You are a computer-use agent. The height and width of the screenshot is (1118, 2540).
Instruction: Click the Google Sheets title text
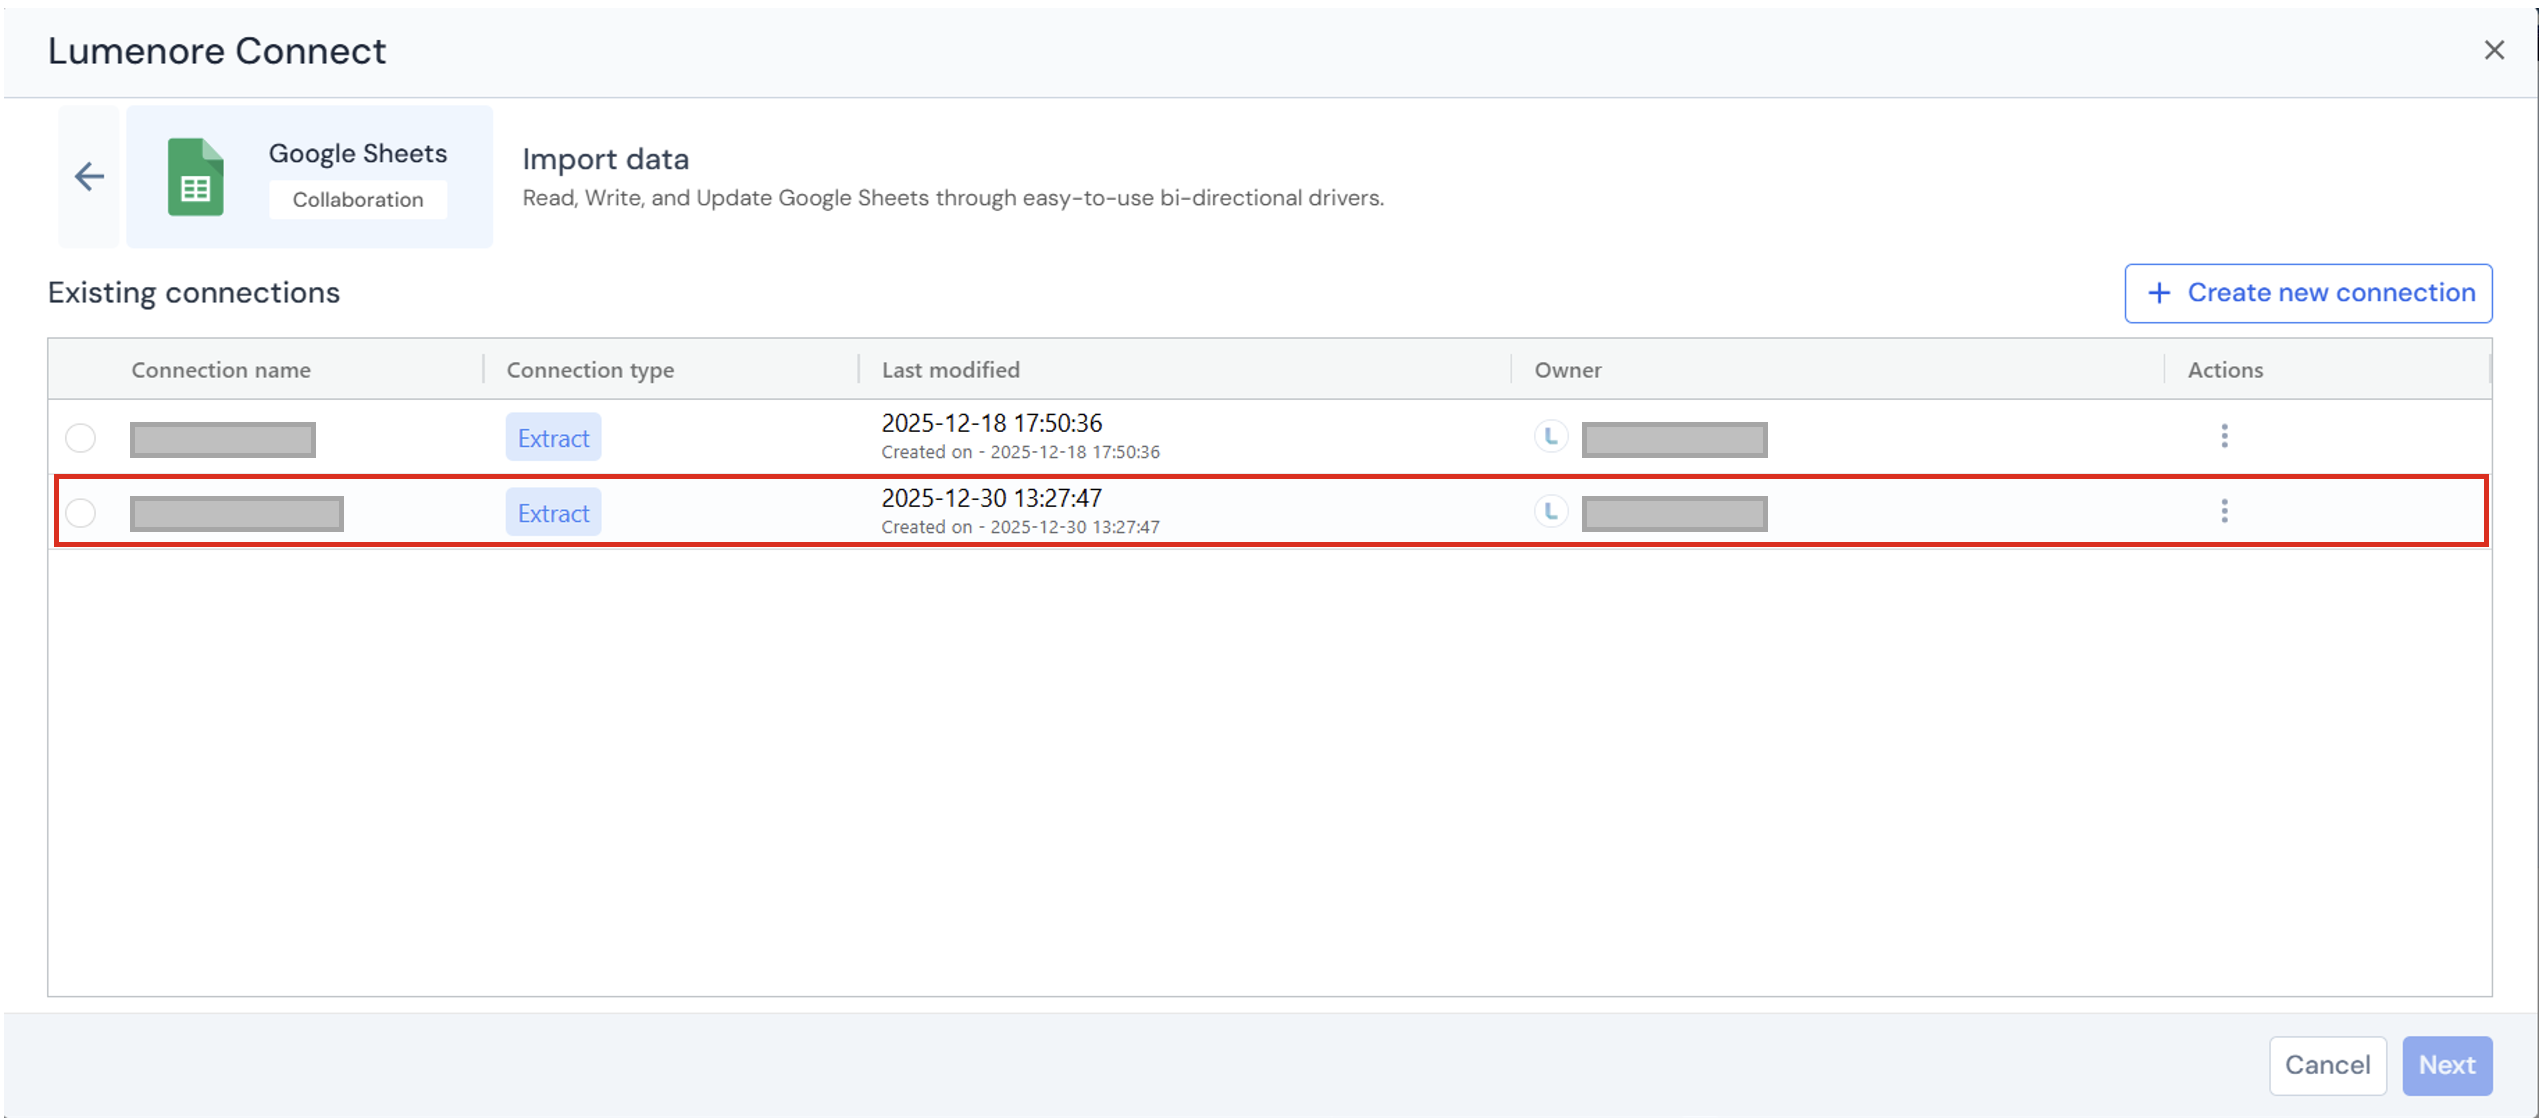(x=358, y=154)
